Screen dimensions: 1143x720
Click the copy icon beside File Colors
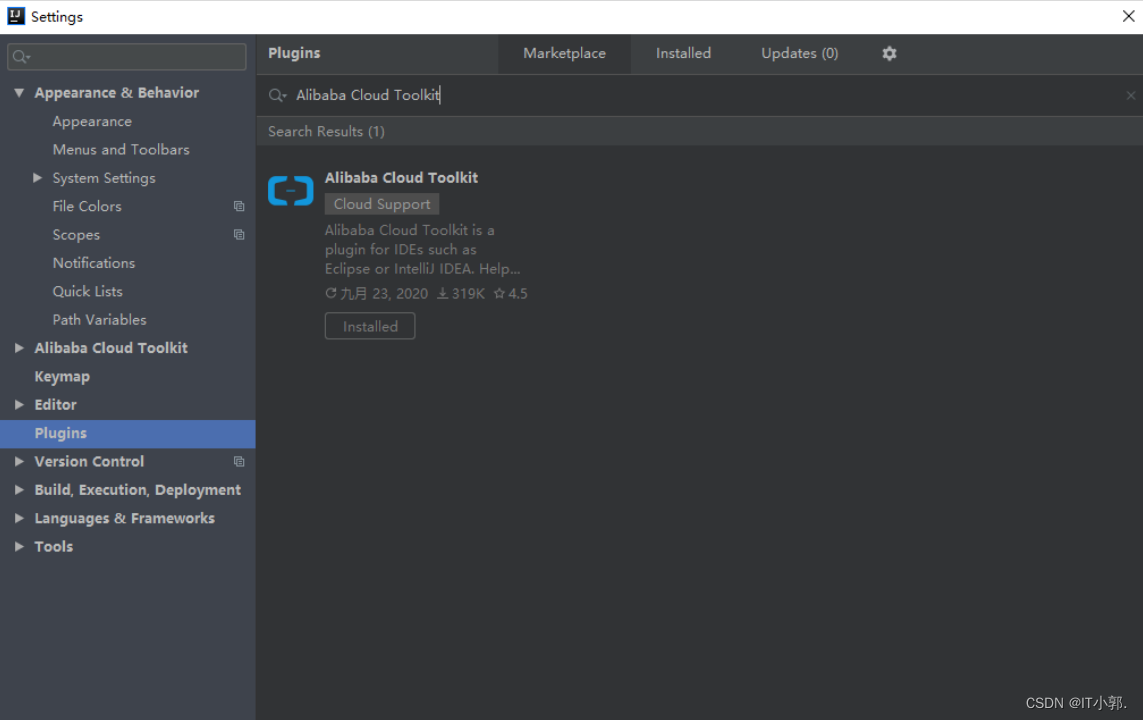pos(238,206)
